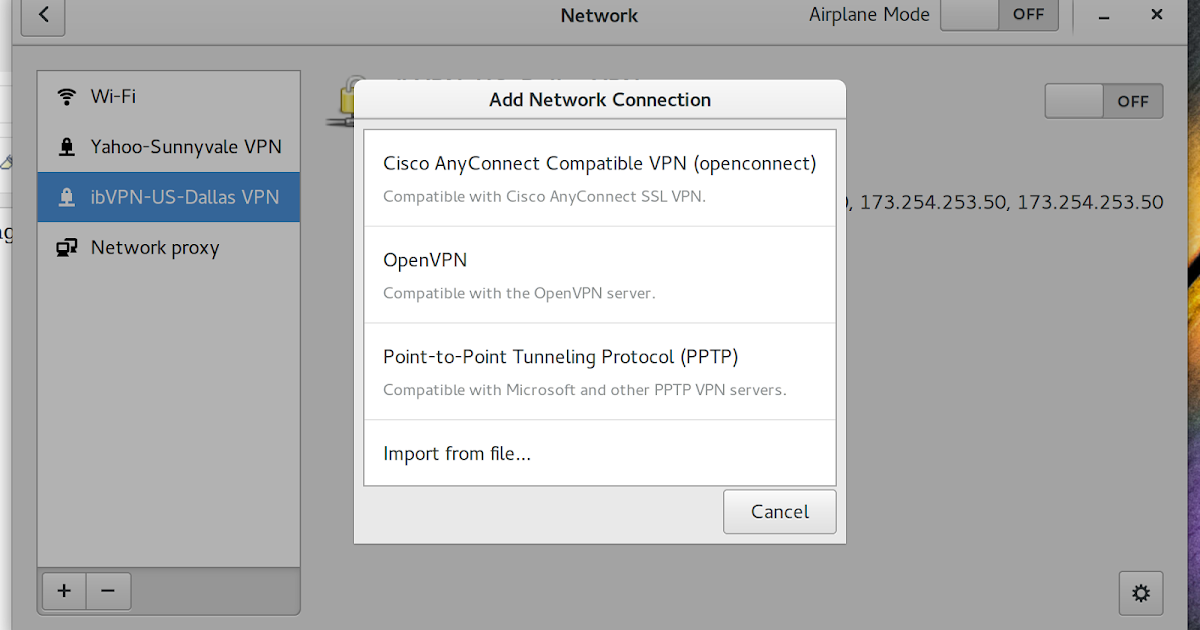The width and height of the screenshot is (1200, 630).
Task: Select Wi-Fi in the sidebar list
Action: [169, 96]
